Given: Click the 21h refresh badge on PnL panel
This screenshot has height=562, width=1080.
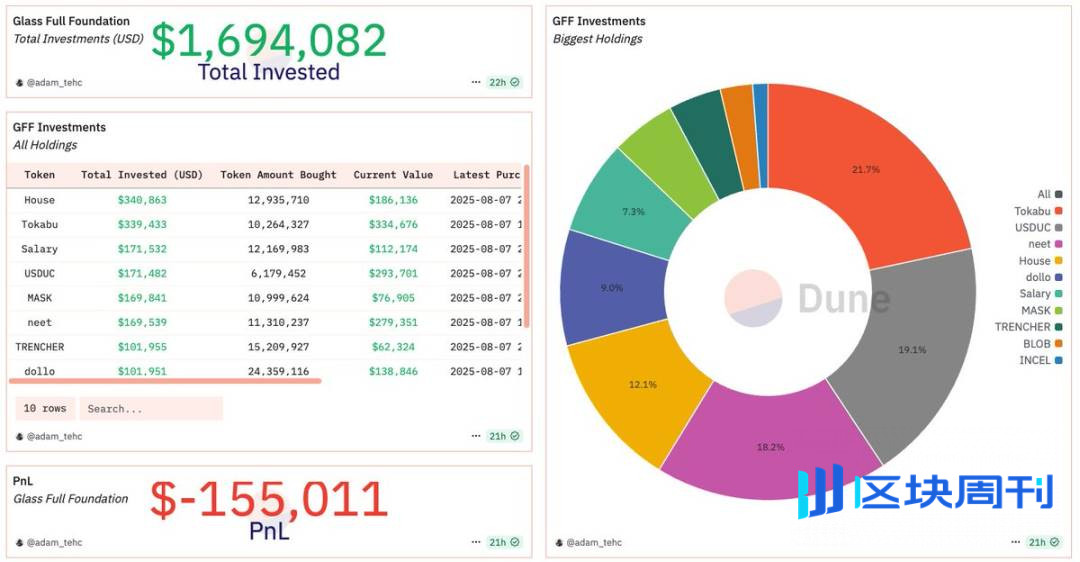Looking at the screenshot, I should coord(504,542).
